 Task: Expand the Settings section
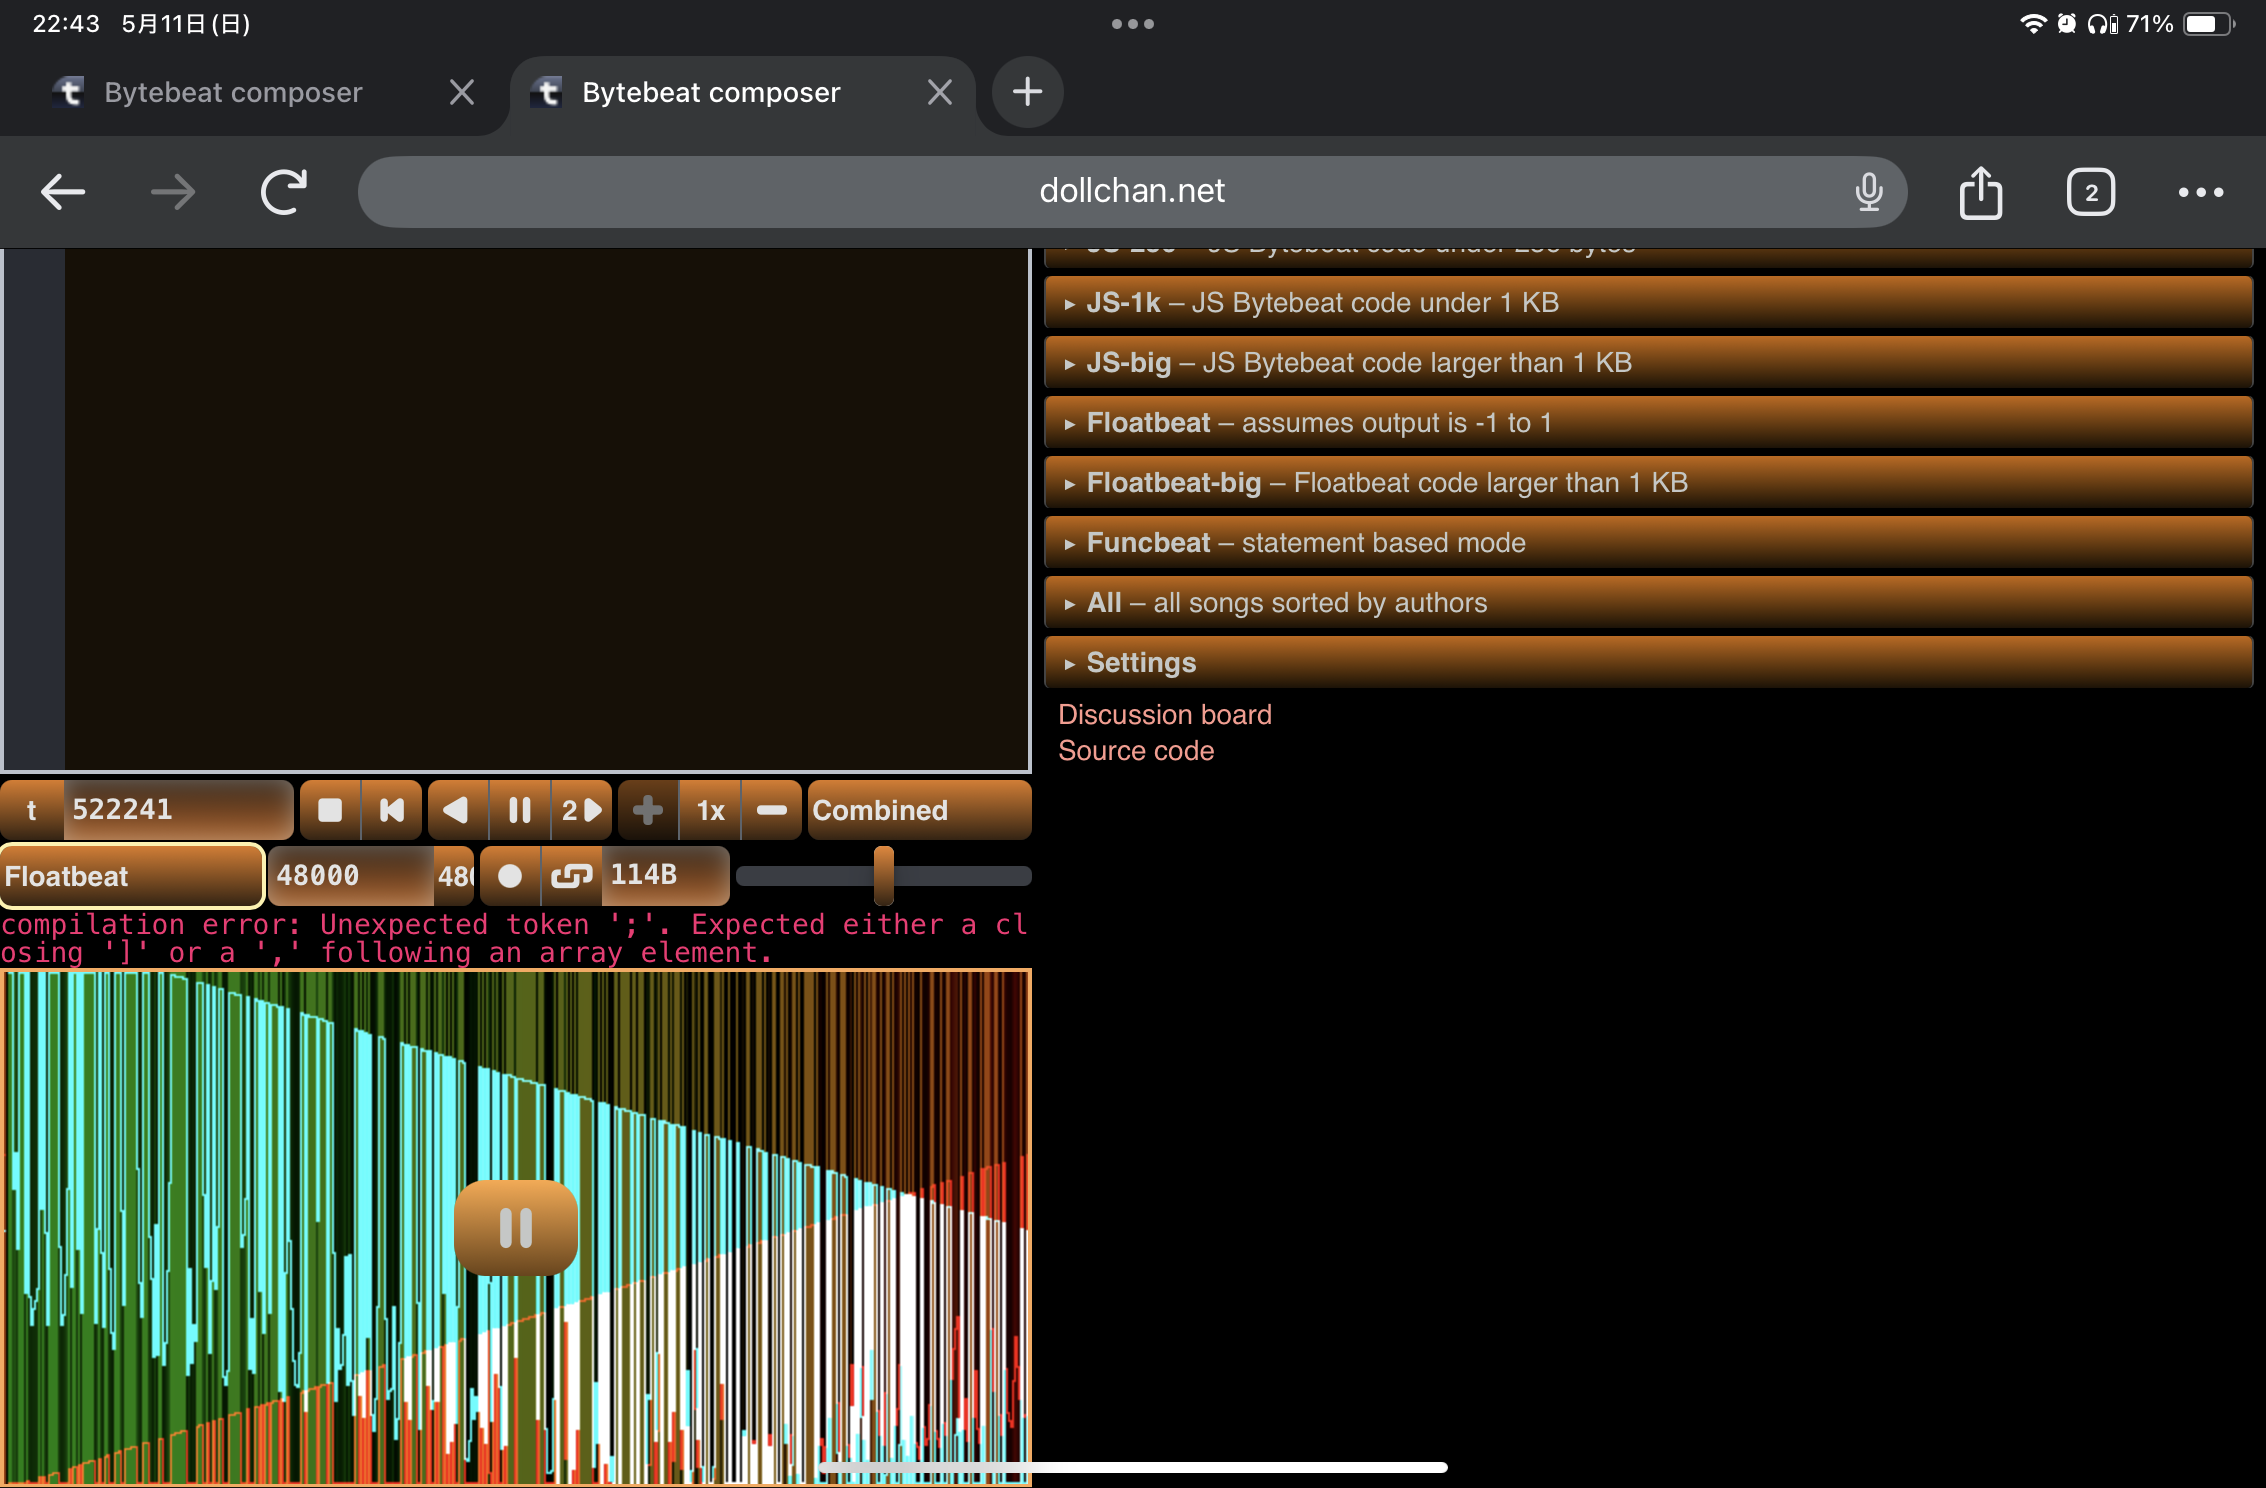[x=1648, y=662]
